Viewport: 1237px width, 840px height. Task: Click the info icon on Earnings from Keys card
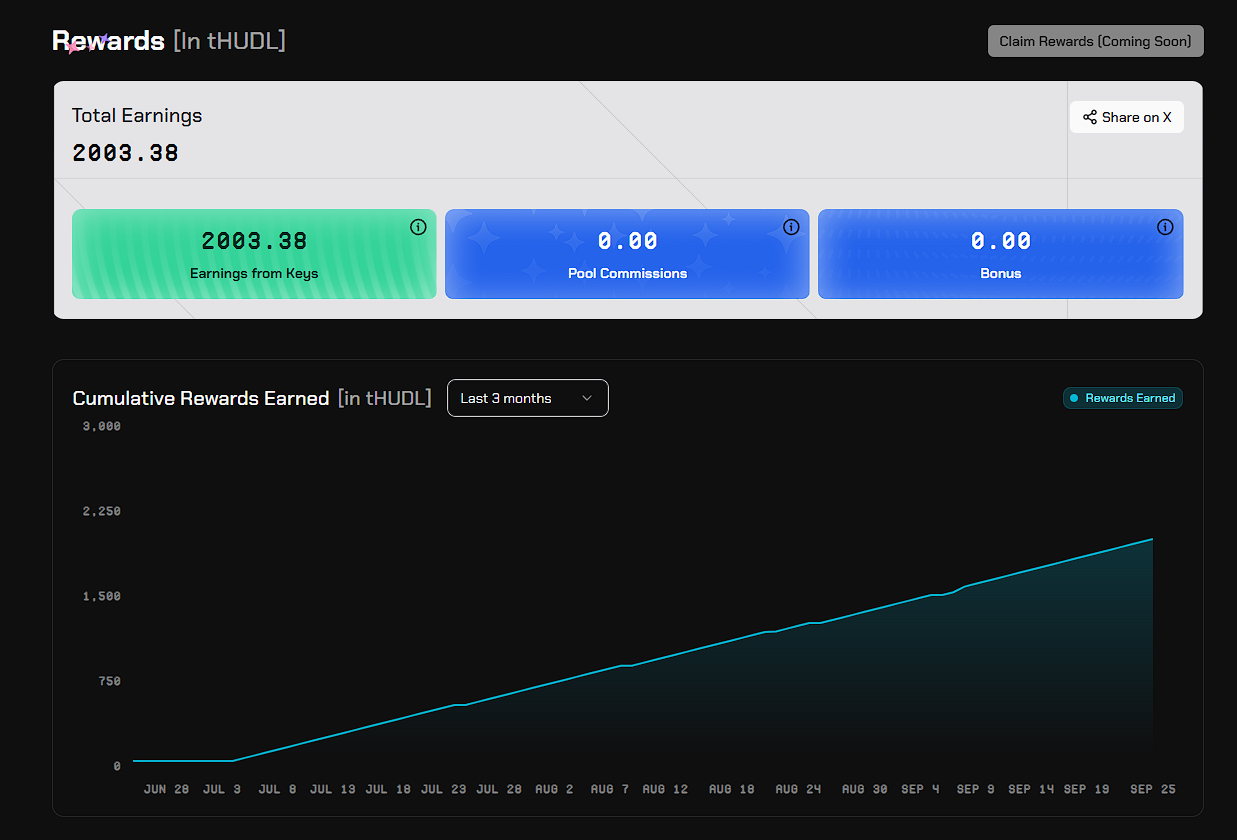(418, 227)
